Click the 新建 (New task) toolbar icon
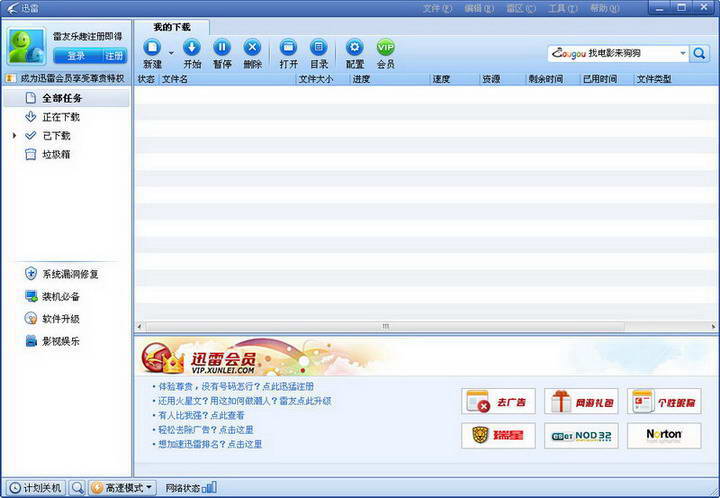This screenshot has height=498, width=720. [x=152, y=47]
